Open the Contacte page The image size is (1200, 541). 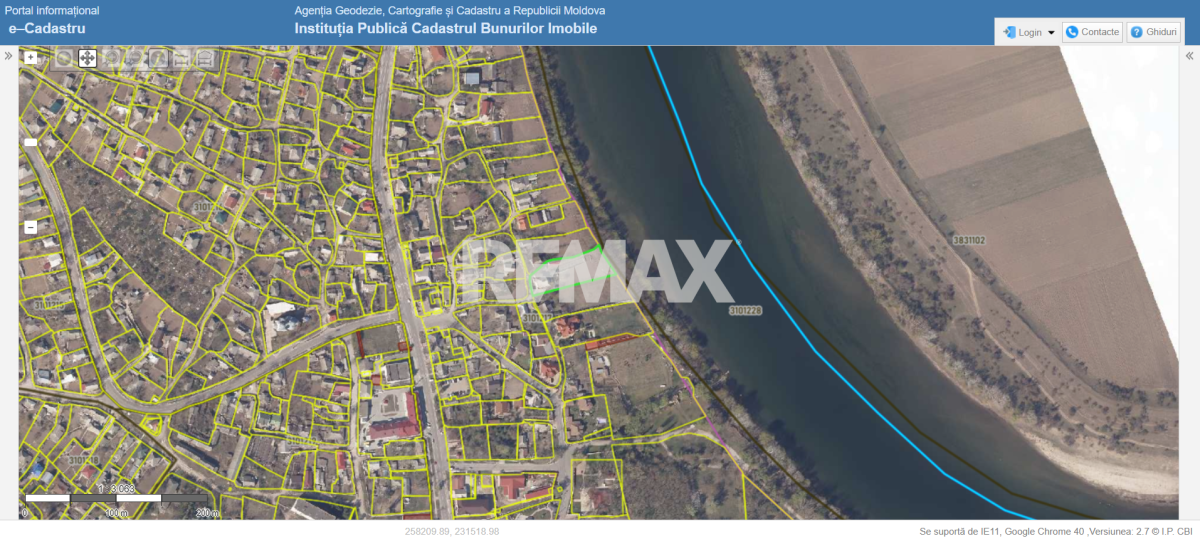coord(1092,32)
